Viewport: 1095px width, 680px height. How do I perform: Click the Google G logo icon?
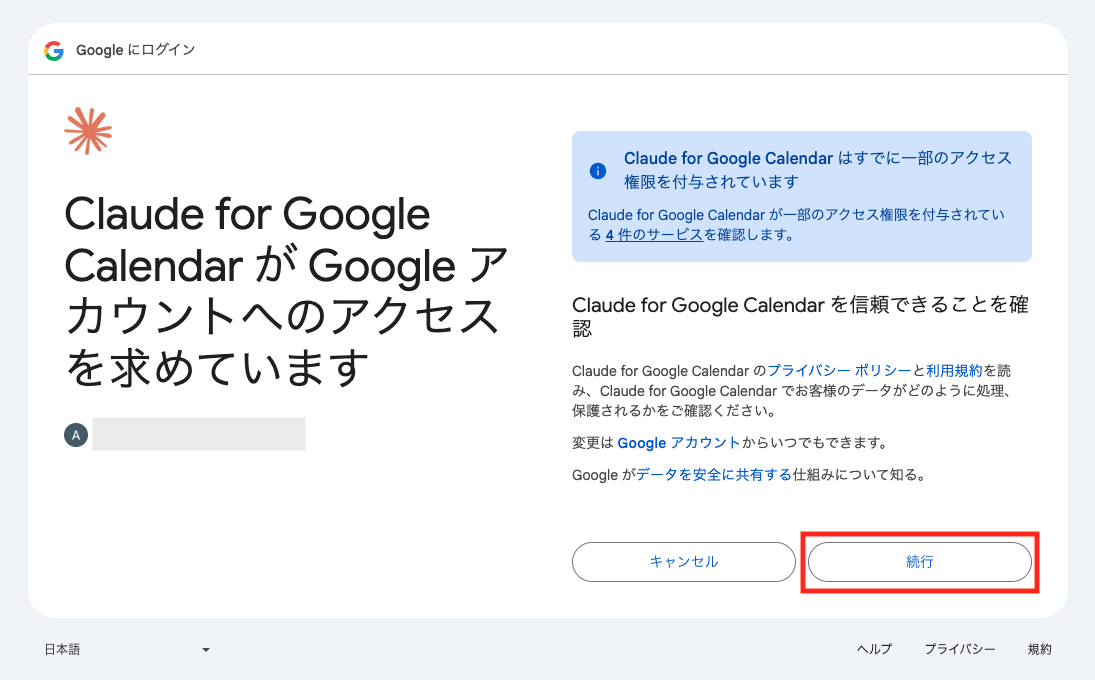(x=54, y=50)
